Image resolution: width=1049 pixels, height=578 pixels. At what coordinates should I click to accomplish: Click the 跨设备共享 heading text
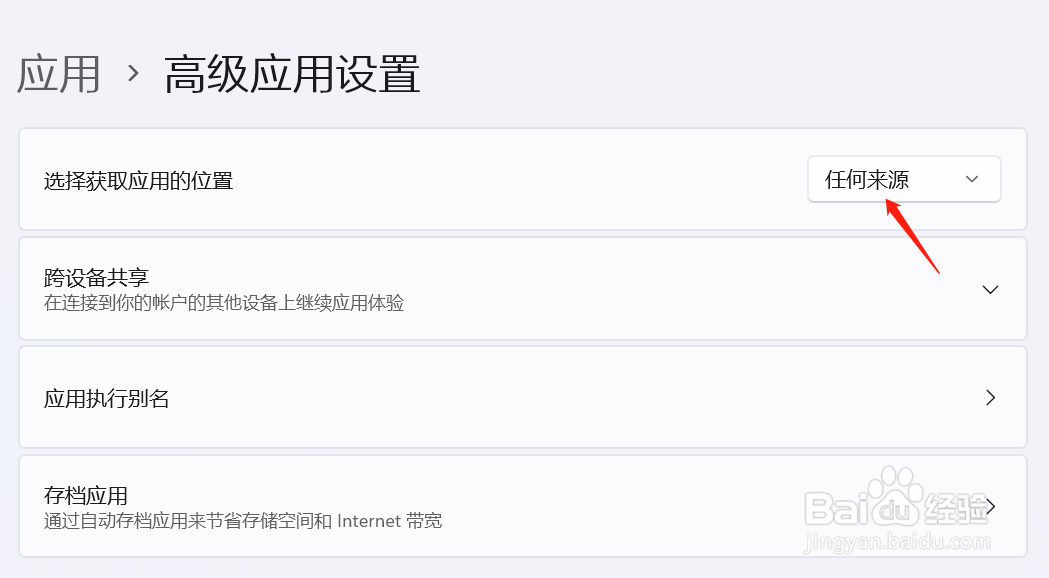click(96, 277)
